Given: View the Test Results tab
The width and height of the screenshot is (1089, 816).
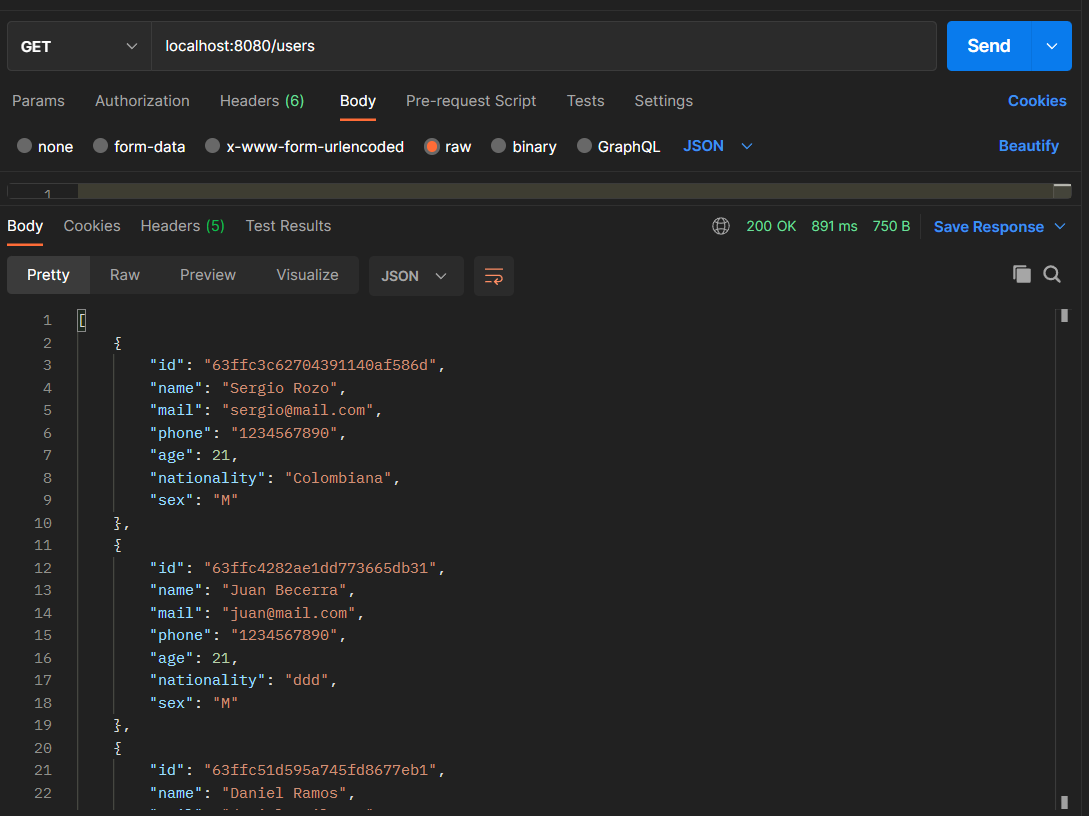Looking at the screenshot, I should 288,226.
